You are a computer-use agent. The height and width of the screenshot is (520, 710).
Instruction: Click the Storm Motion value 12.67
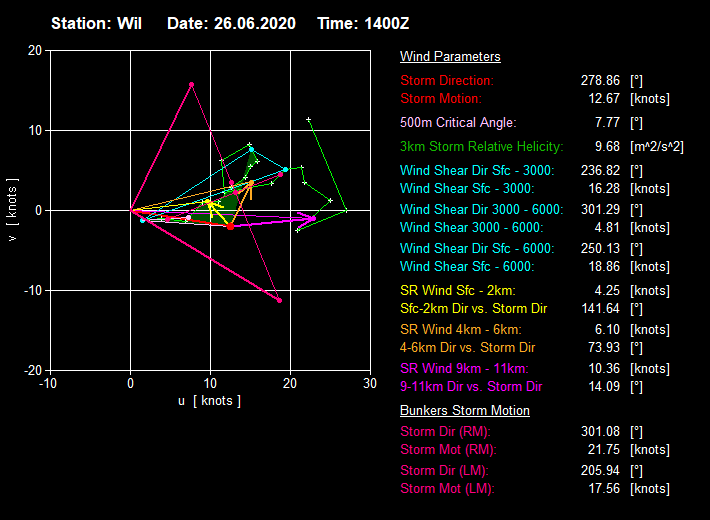[x=601, y=99]
